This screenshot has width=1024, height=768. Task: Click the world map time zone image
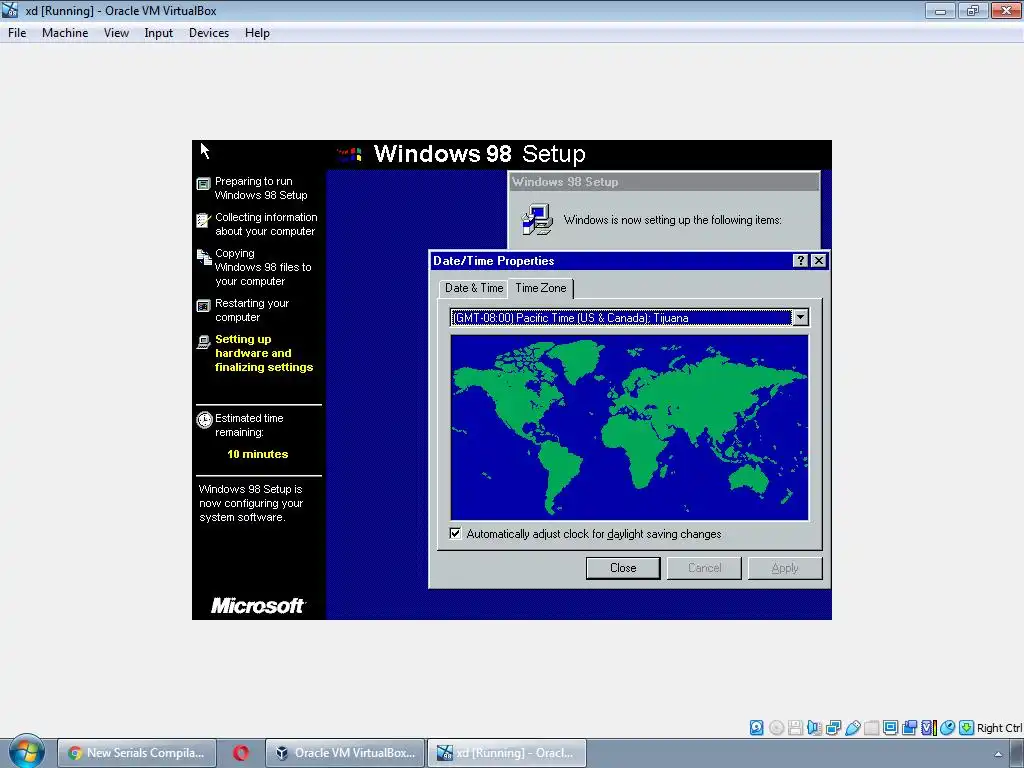pyautogui.click(x=629, y=428)
